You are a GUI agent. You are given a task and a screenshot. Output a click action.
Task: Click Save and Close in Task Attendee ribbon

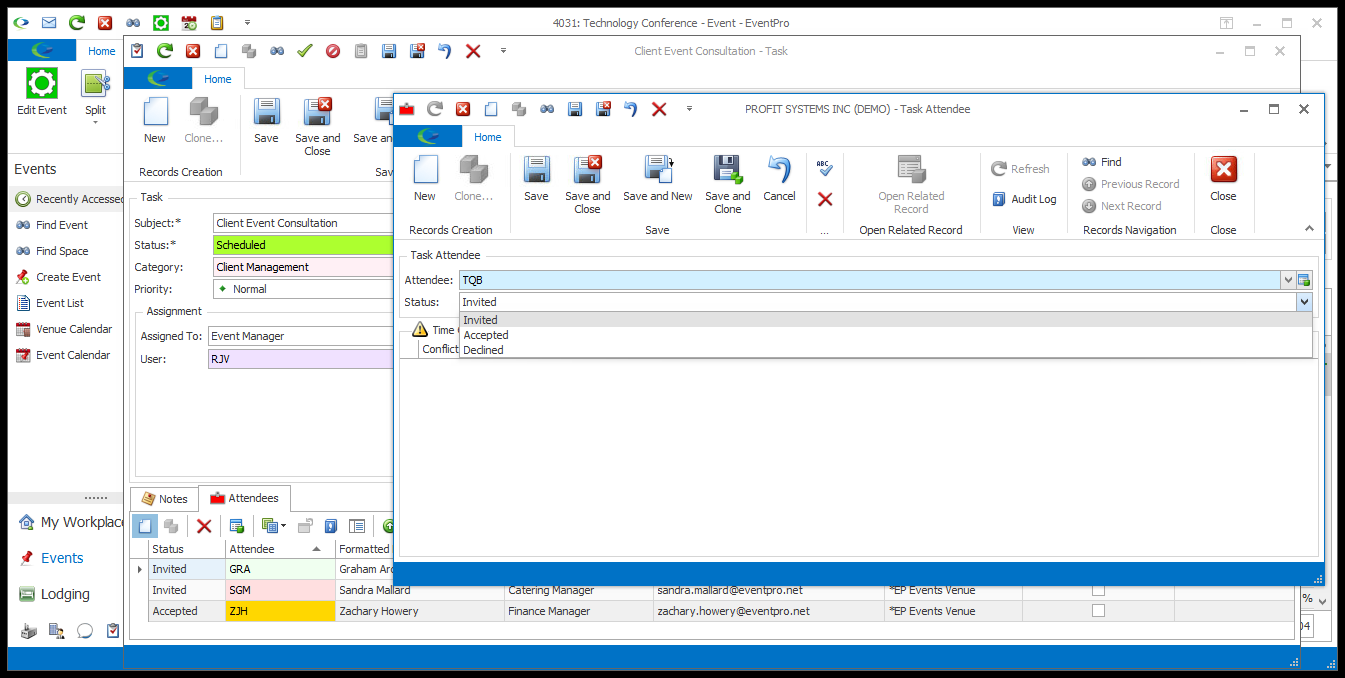[x=587, y=184]
